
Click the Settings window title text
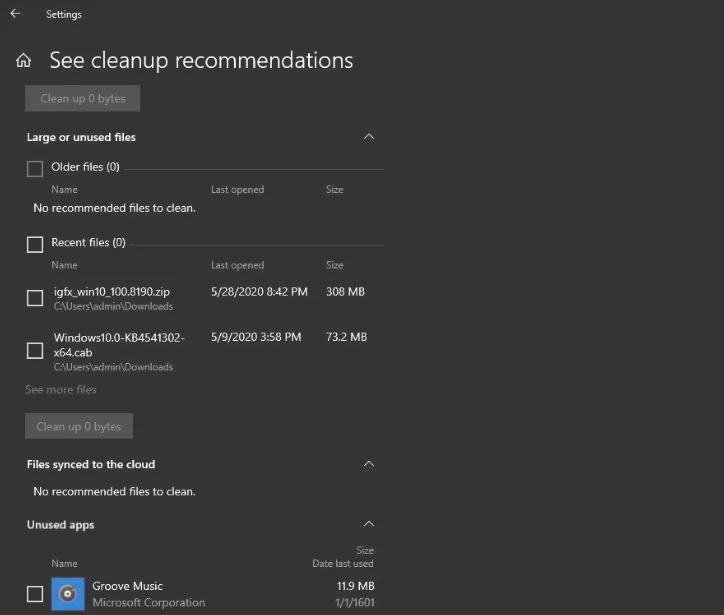(64, 14)
